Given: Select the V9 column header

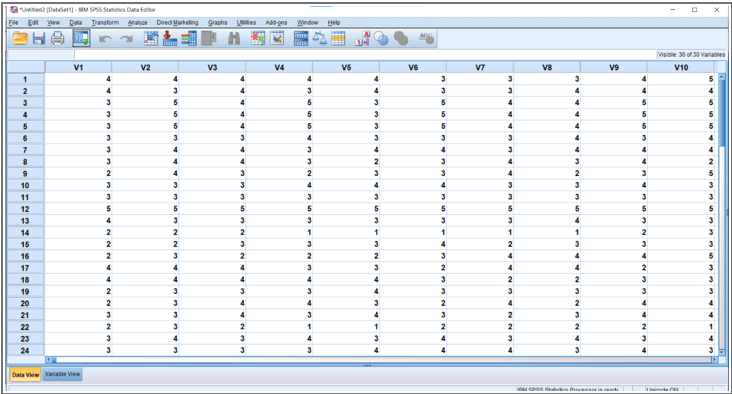Looking at the screenshot, I should tap(614, 68).
